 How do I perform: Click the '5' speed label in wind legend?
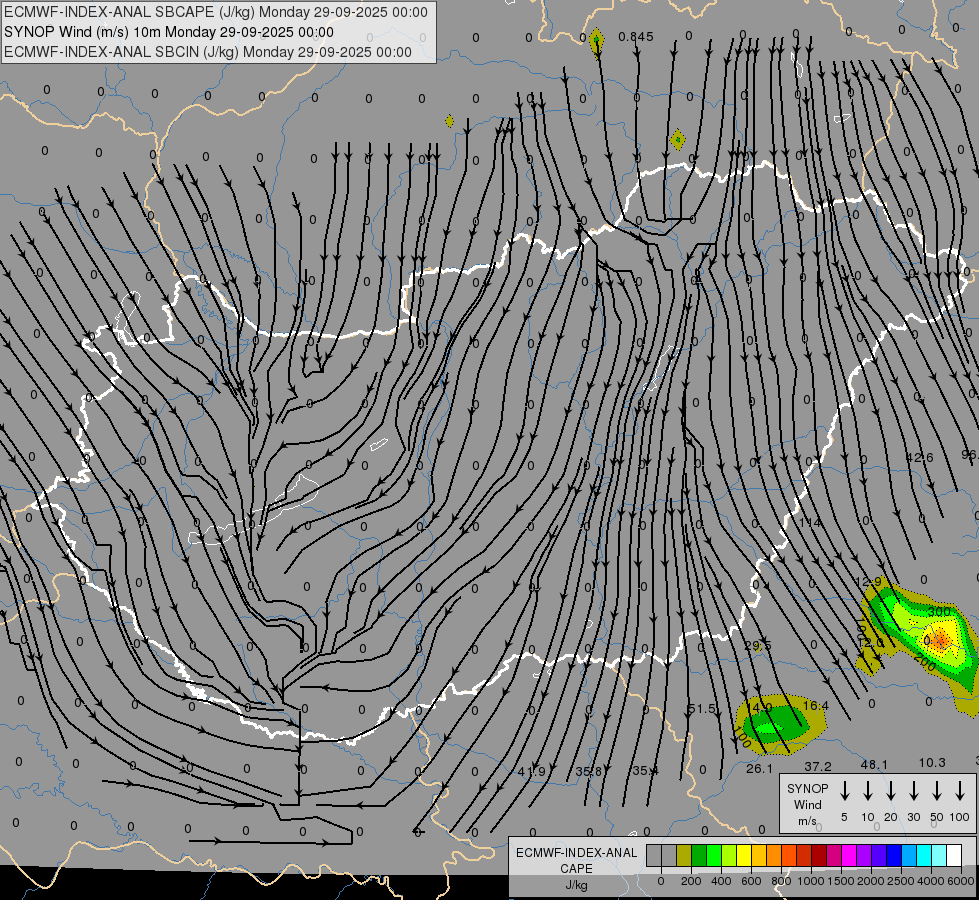[844, 817]
